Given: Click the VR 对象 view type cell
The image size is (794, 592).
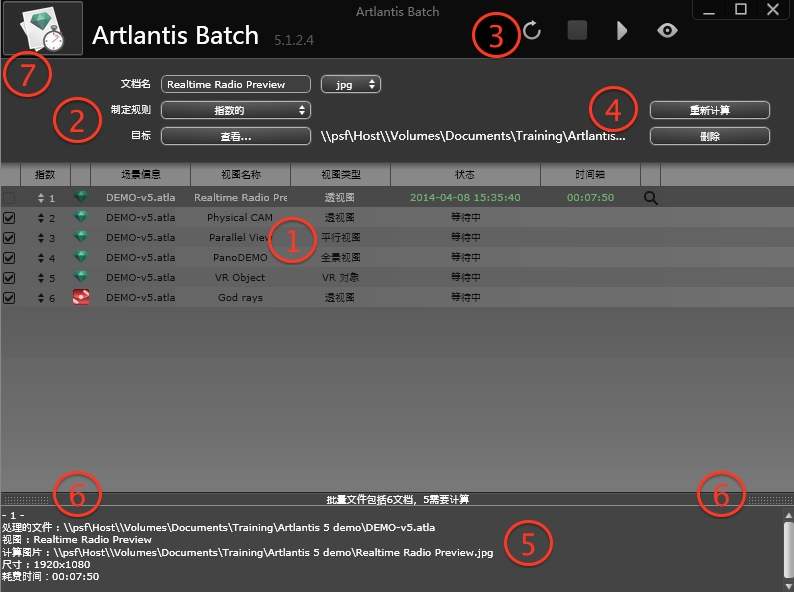Looking at the screenshot, I should pos(340,278).
